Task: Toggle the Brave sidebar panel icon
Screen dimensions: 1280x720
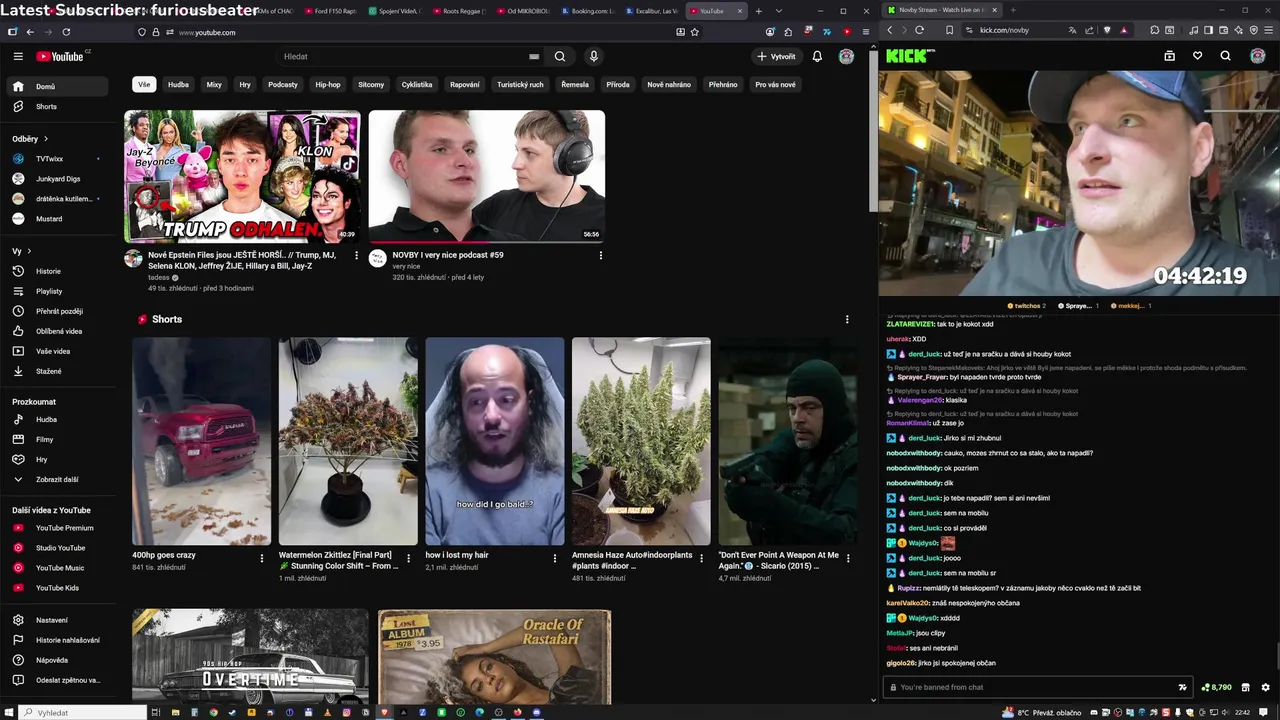Action: [x=1208, y=30]
